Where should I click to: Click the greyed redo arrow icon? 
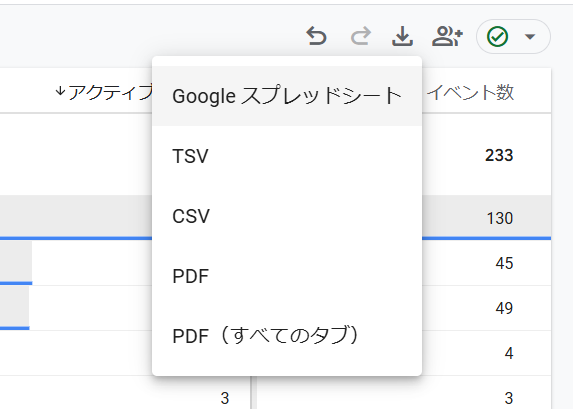[x=361, y=36]
